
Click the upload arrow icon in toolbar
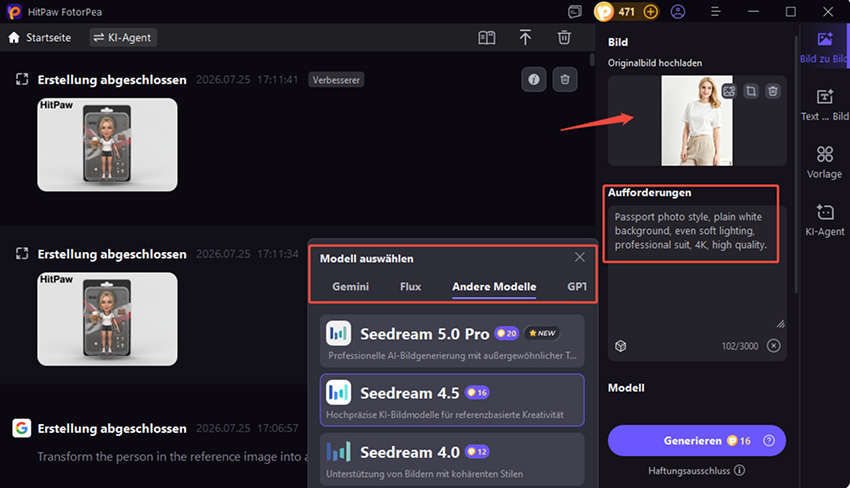[x=525, y=37]
